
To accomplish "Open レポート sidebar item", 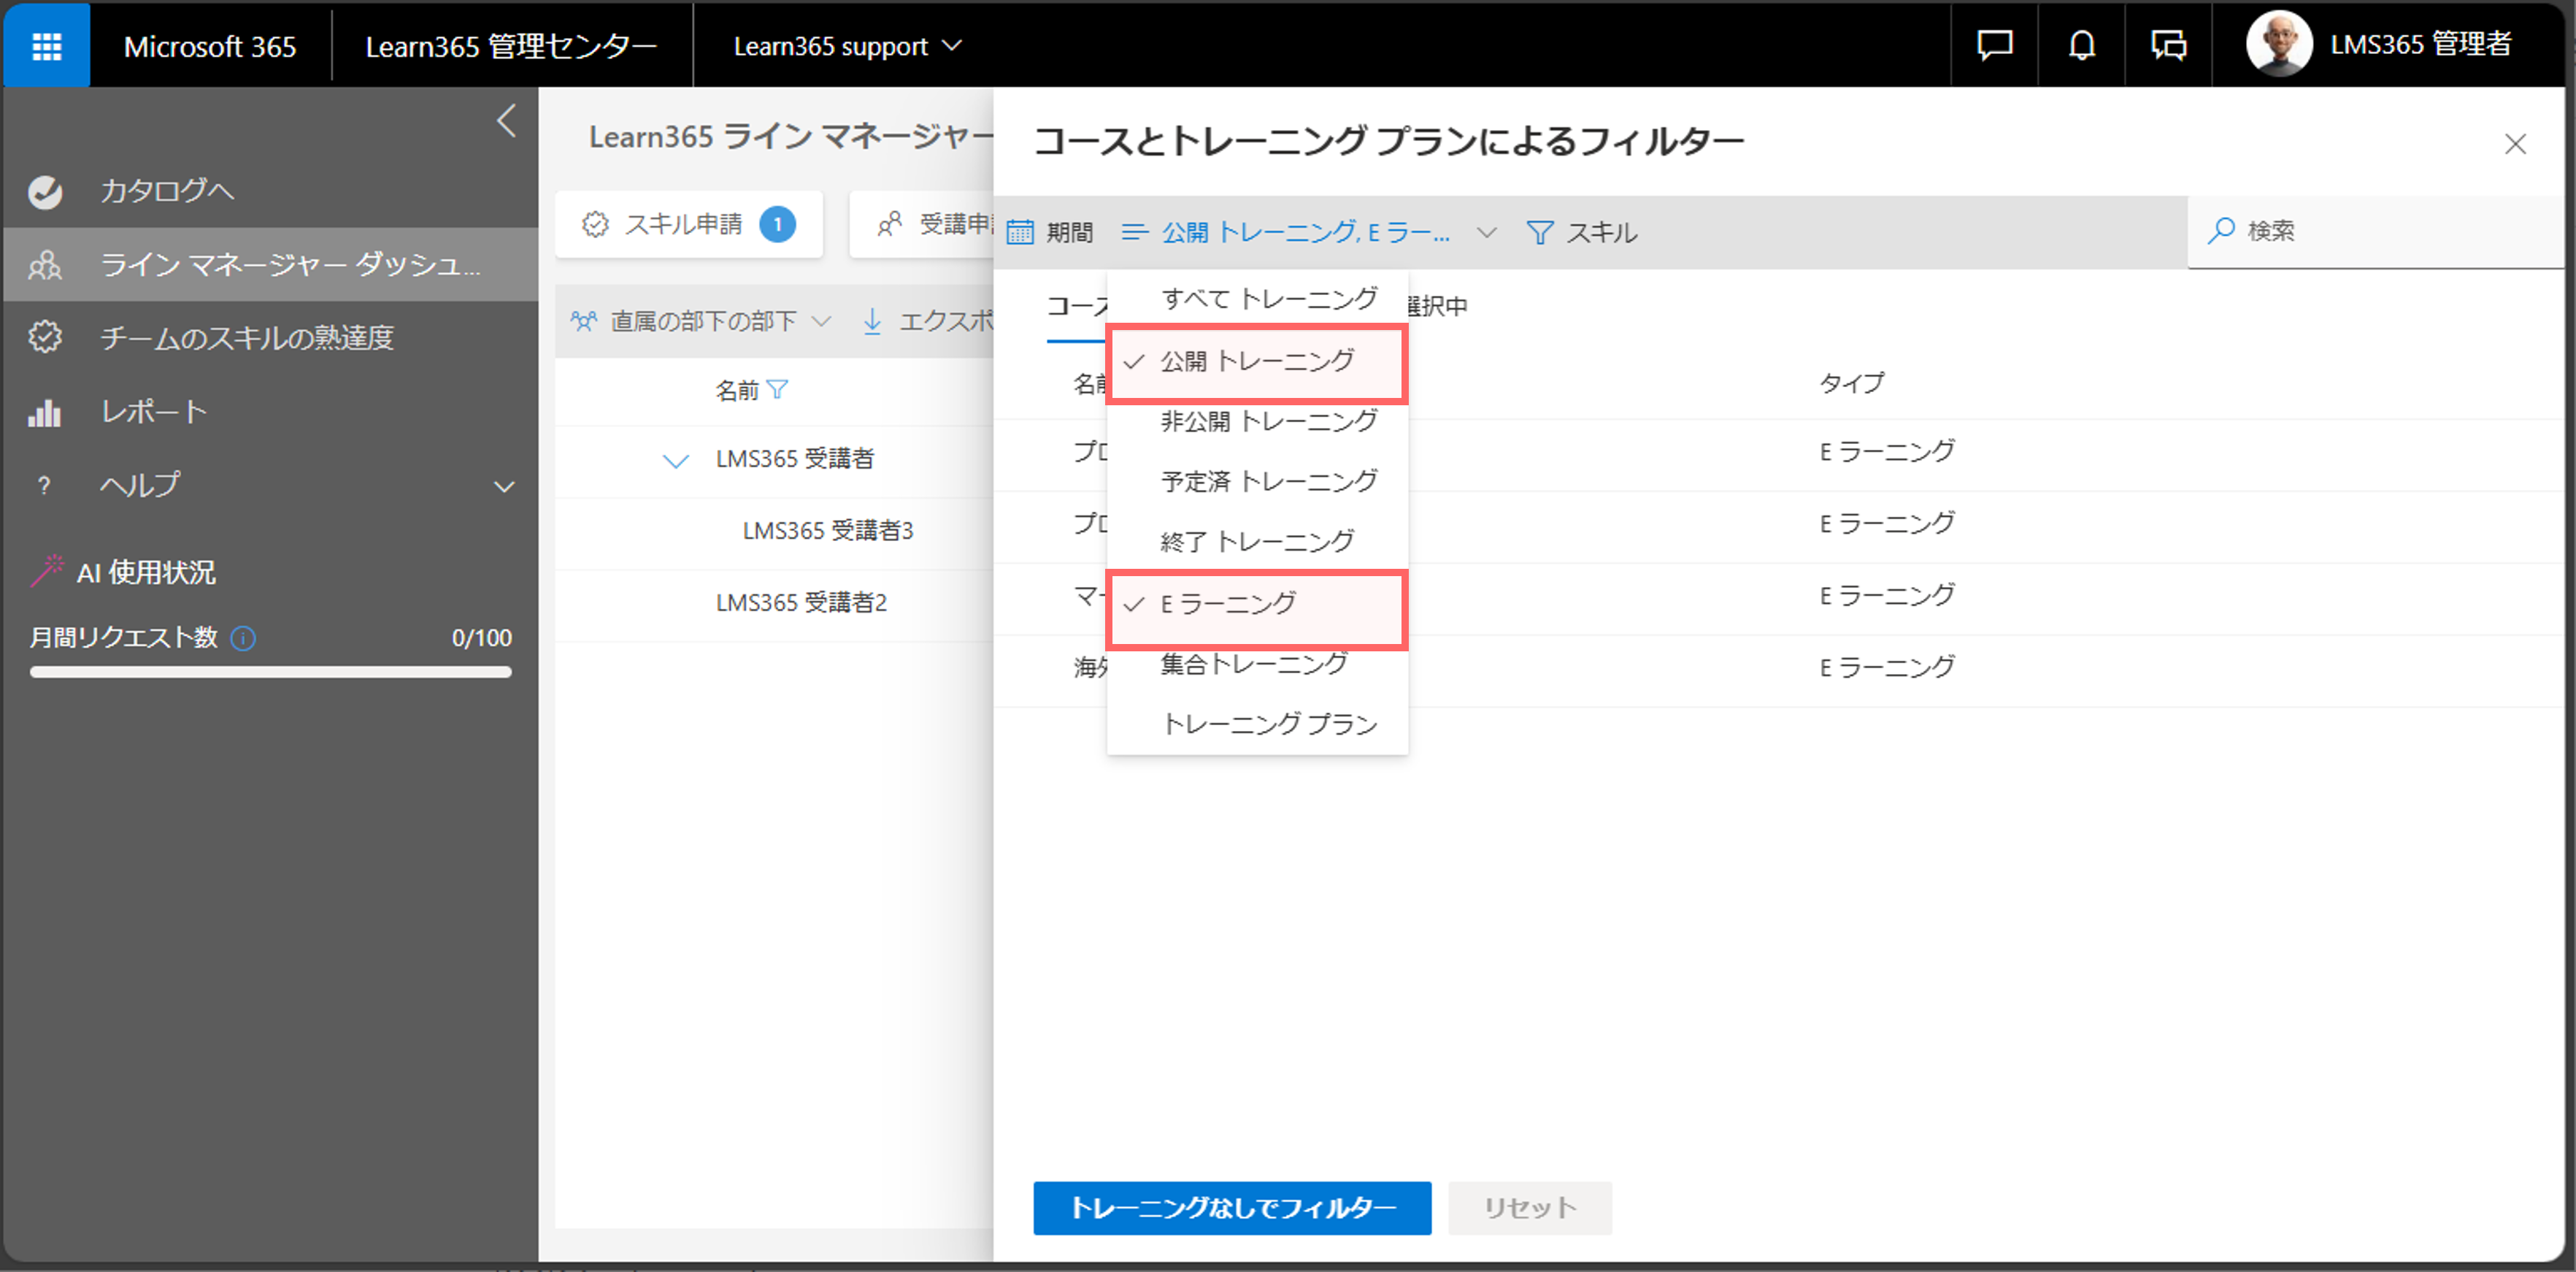I will tap(271, 412).
